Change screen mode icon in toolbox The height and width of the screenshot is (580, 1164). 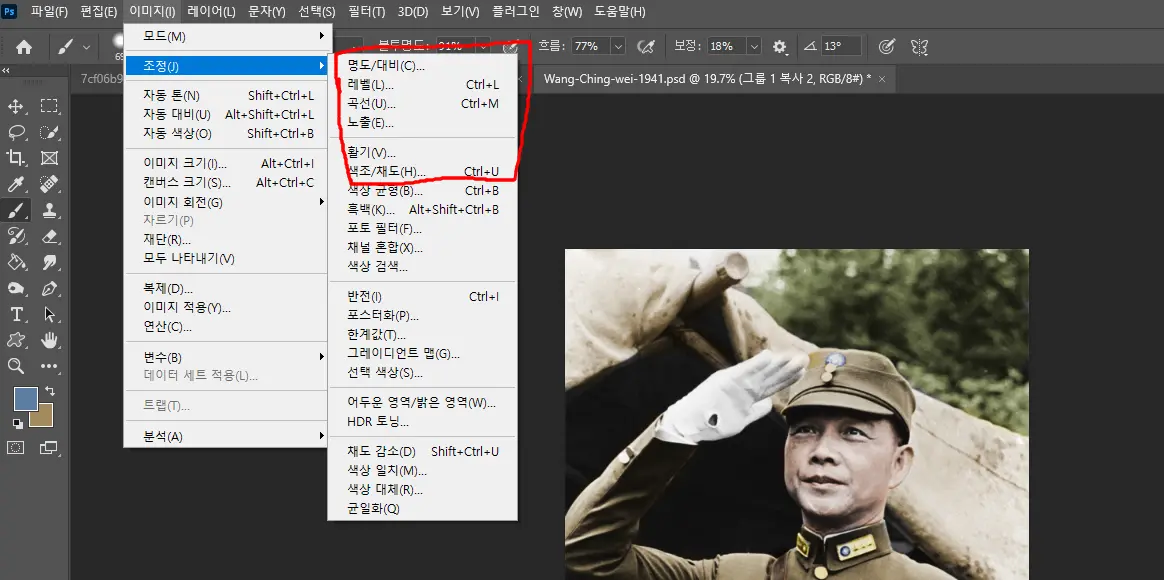(x=49, y=447)
